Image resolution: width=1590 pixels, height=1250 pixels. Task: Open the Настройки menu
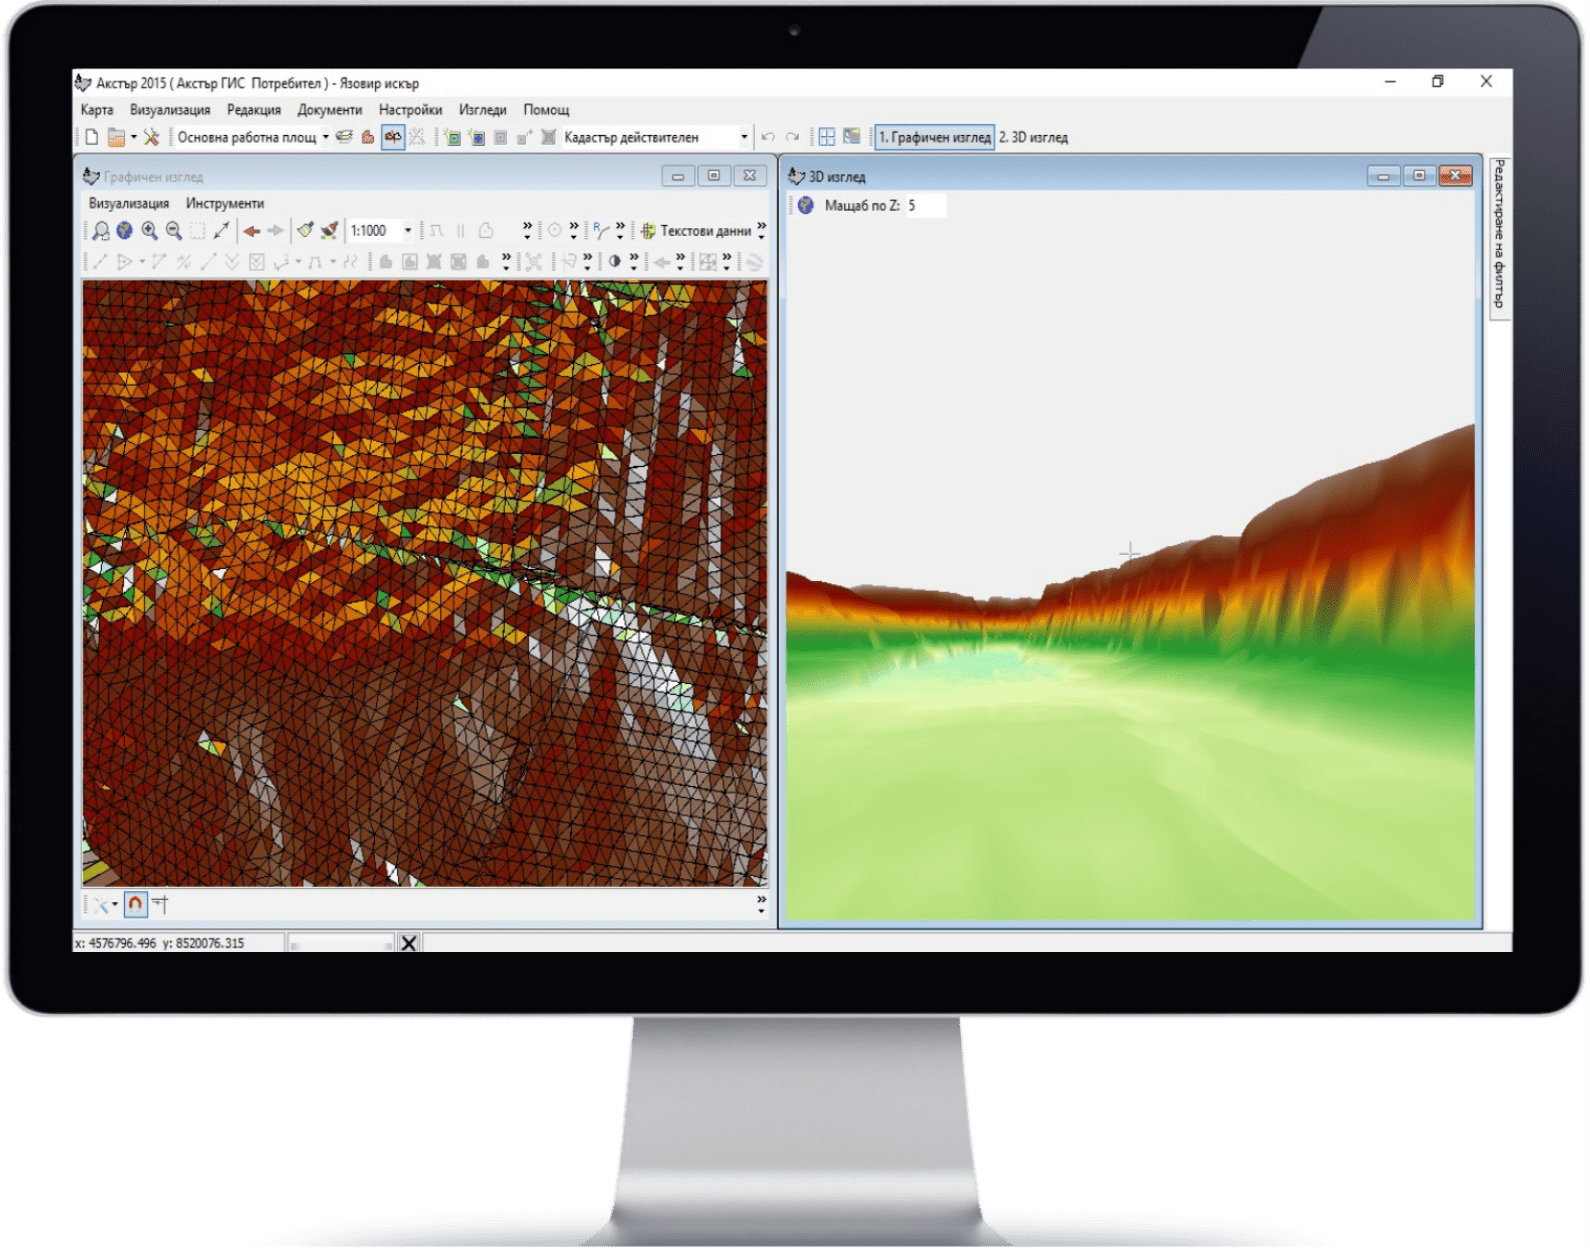click(x=410, y=110)
